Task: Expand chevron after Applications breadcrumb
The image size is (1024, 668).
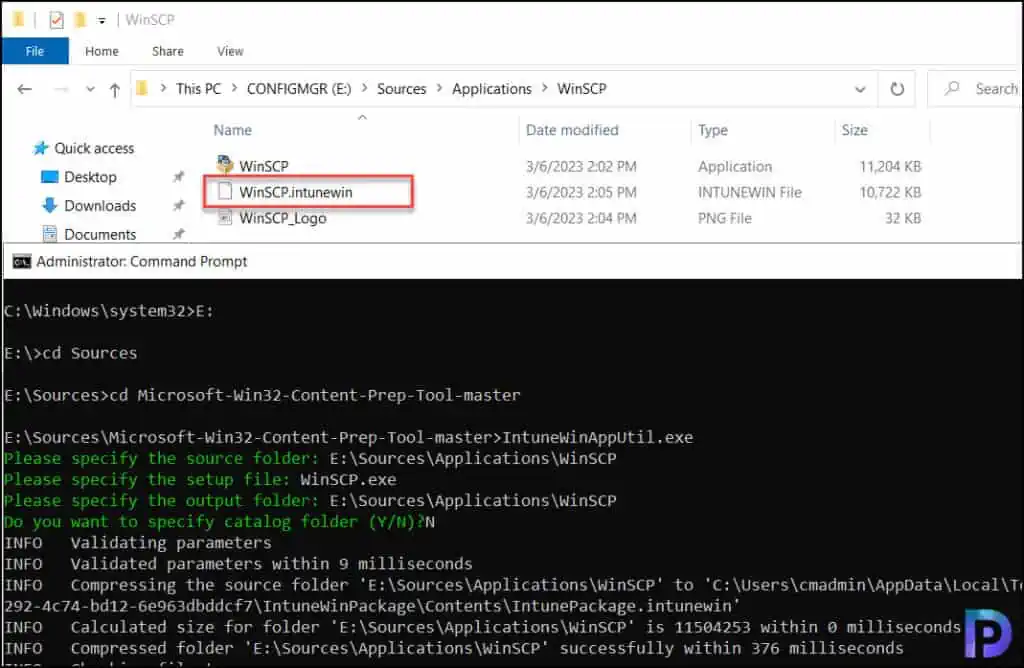Action: (545, 88)
